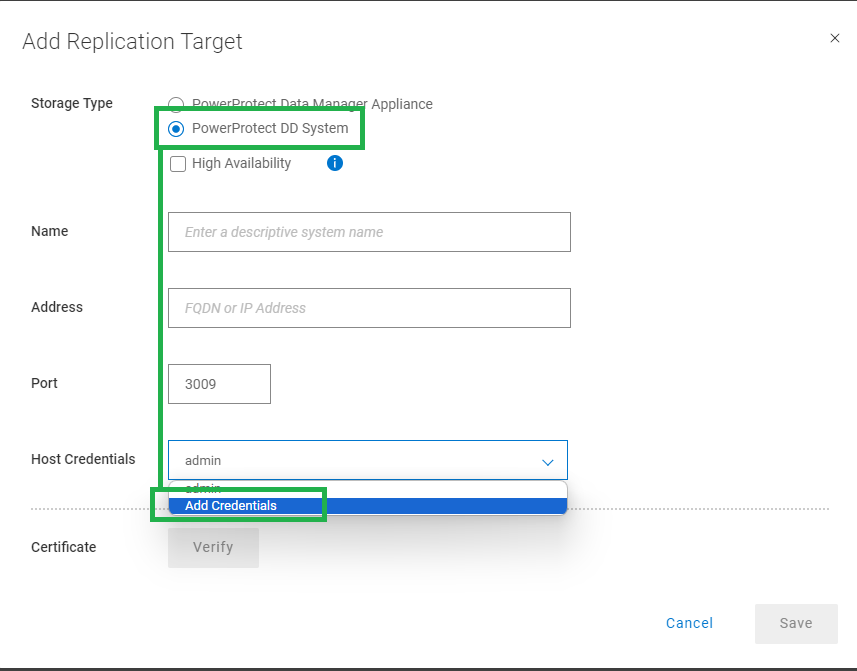Choose PowerProtect Data Manager Appliance storage type
This screenshot has height=671, width=857.
pos(176,104)
